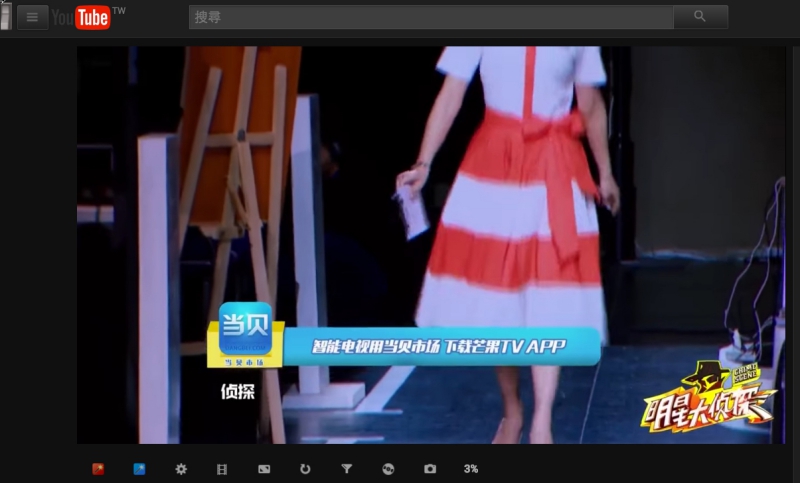This screenshot has width=800, height=483.
Task: Click the video player area
Action: point(431,245)
